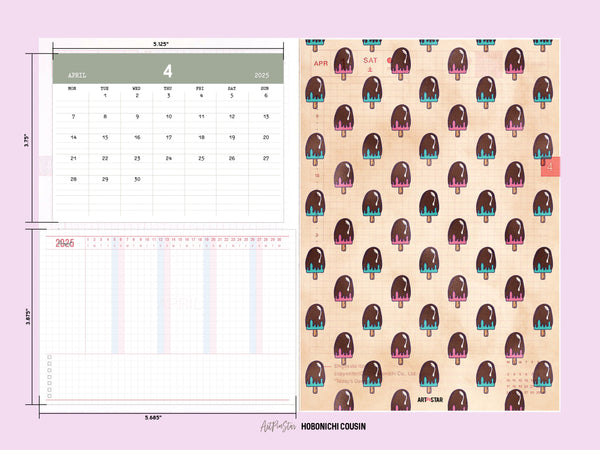600x450 pixels.
Task: Click the red 2025 label on tracker page
Action: point(65,243)
